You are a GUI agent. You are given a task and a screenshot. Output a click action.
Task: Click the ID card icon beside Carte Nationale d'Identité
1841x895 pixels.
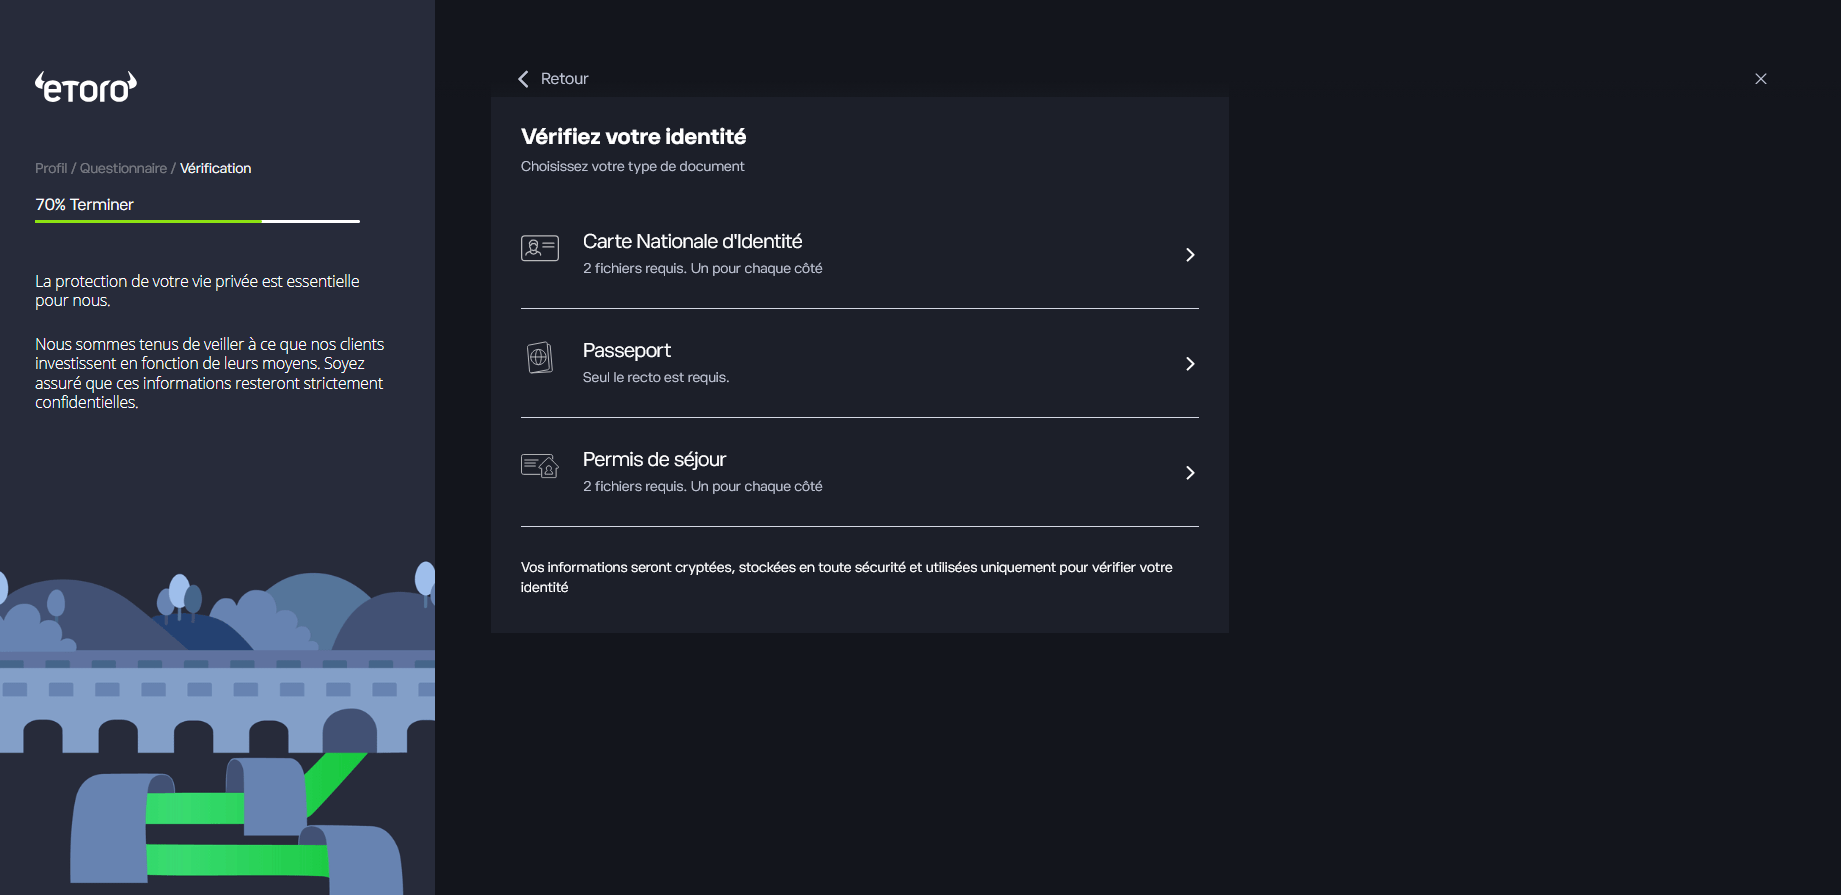click(540, 248)
